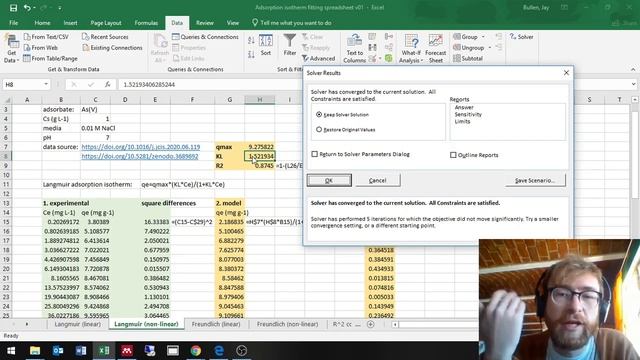Expand the formula bar

633,84
